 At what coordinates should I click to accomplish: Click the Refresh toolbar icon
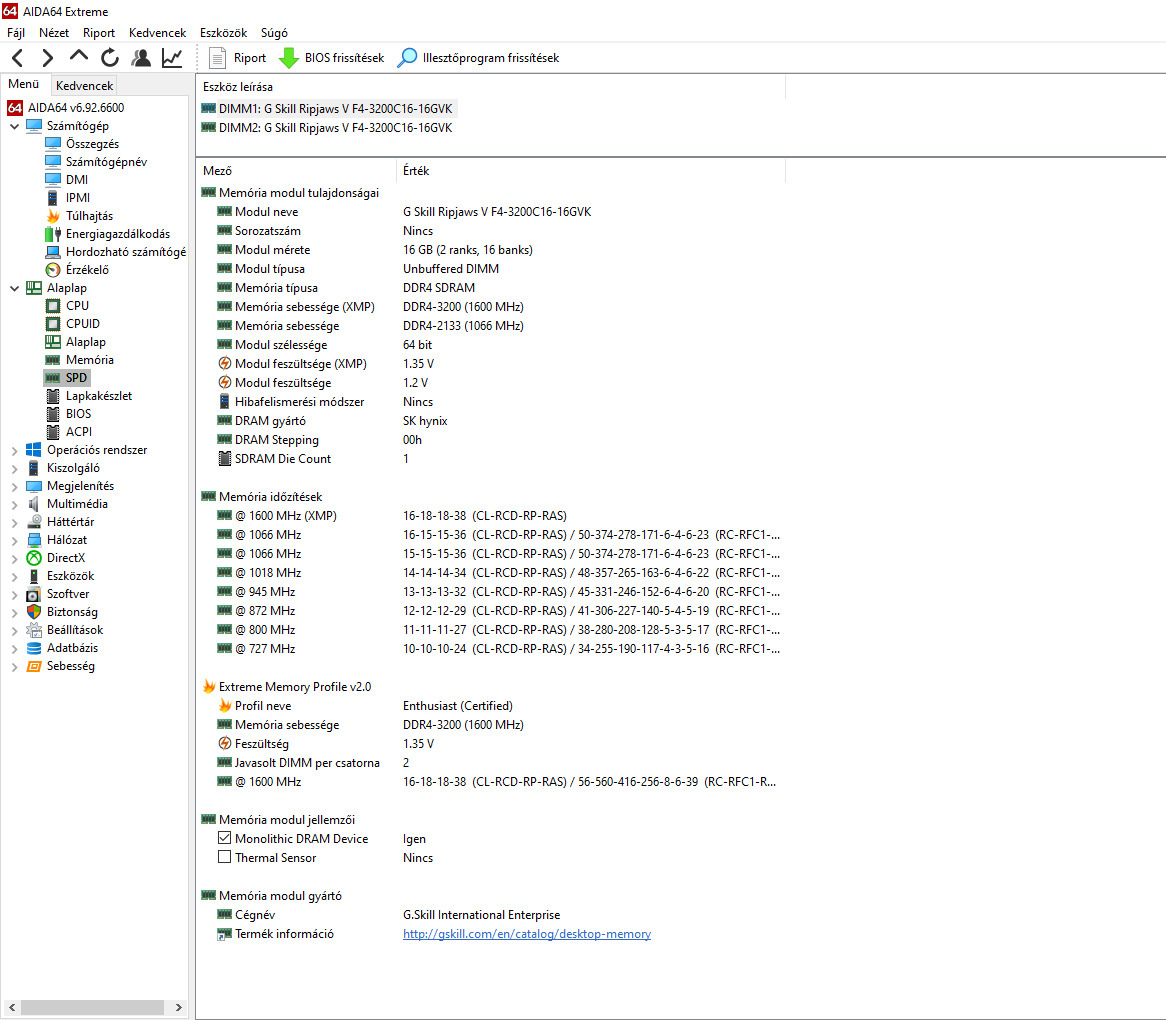(x=109, y=57)
